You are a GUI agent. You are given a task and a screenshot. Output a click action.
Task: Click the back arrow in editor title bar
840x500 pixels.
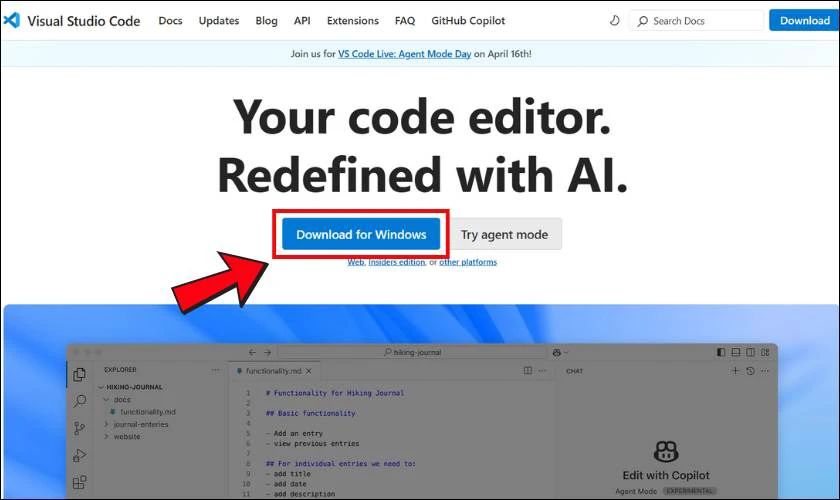[252, 353]
